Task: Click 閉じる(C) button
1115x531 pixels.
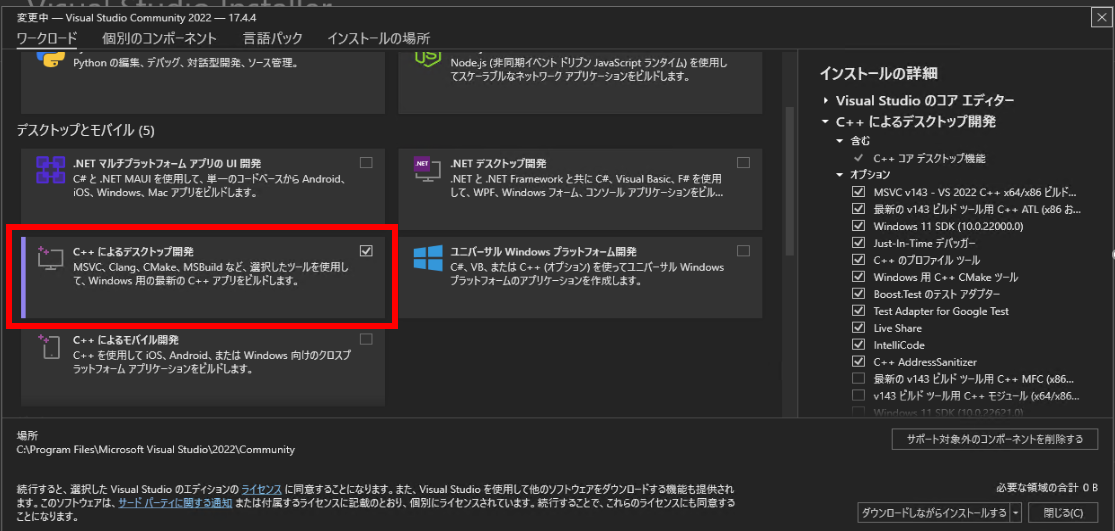Action: point(1063,513)
